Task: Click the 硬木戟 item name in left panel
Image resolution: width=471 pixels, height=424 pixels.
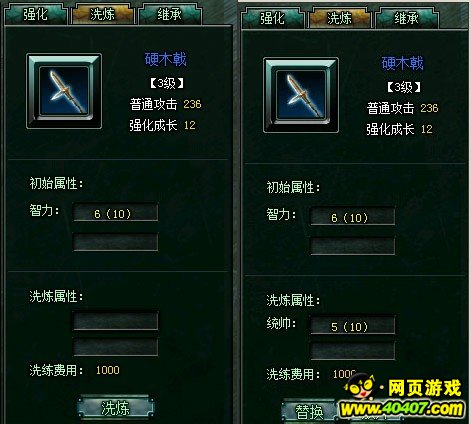Action: pos(166,60)
